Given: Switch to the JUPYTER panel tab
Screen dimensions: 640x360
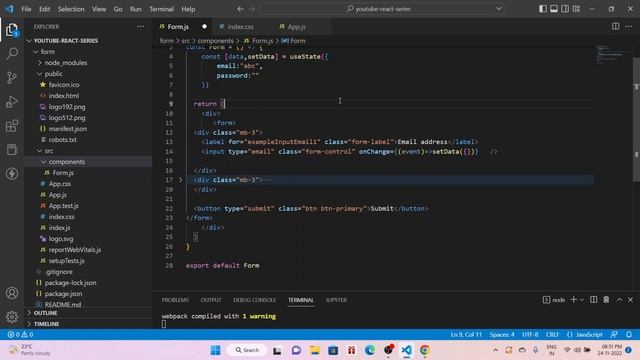Looking at the screenshot, I should (336, 300).
